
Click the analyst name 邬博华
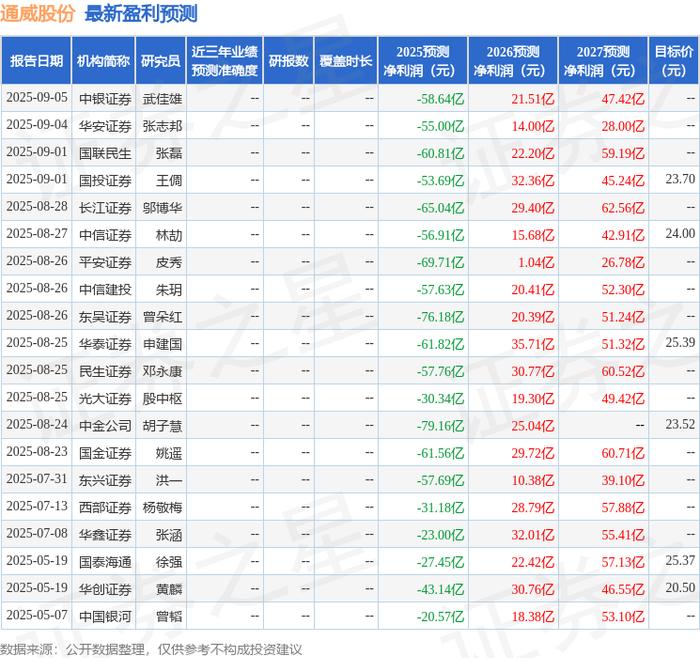162,208
